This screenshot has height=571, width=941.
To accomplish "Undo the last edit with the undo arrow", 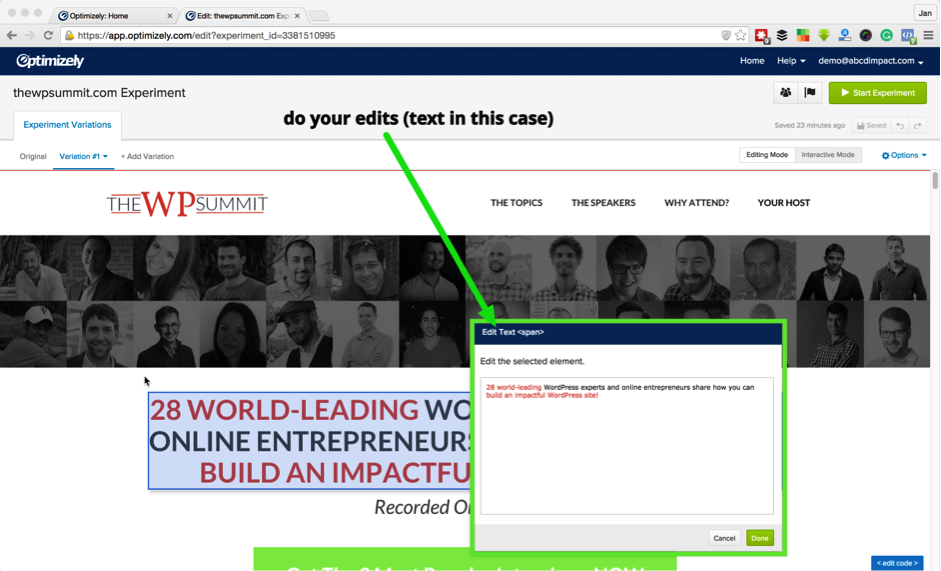I will coord(900,125).
